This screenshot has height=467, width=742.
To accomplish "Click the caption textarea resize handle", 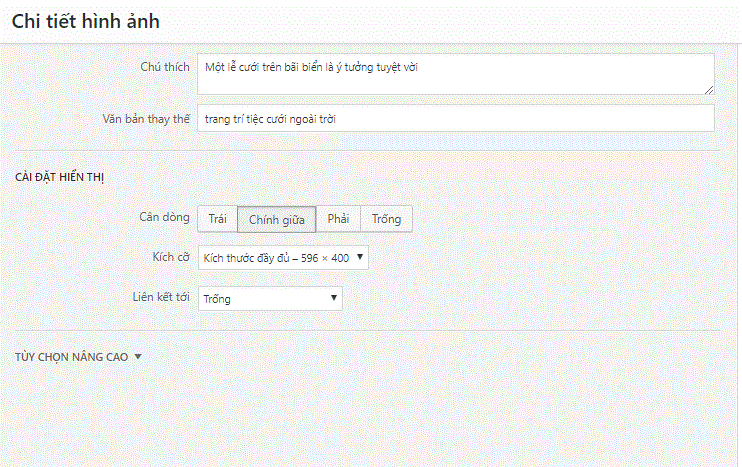I will coord(709,90).
